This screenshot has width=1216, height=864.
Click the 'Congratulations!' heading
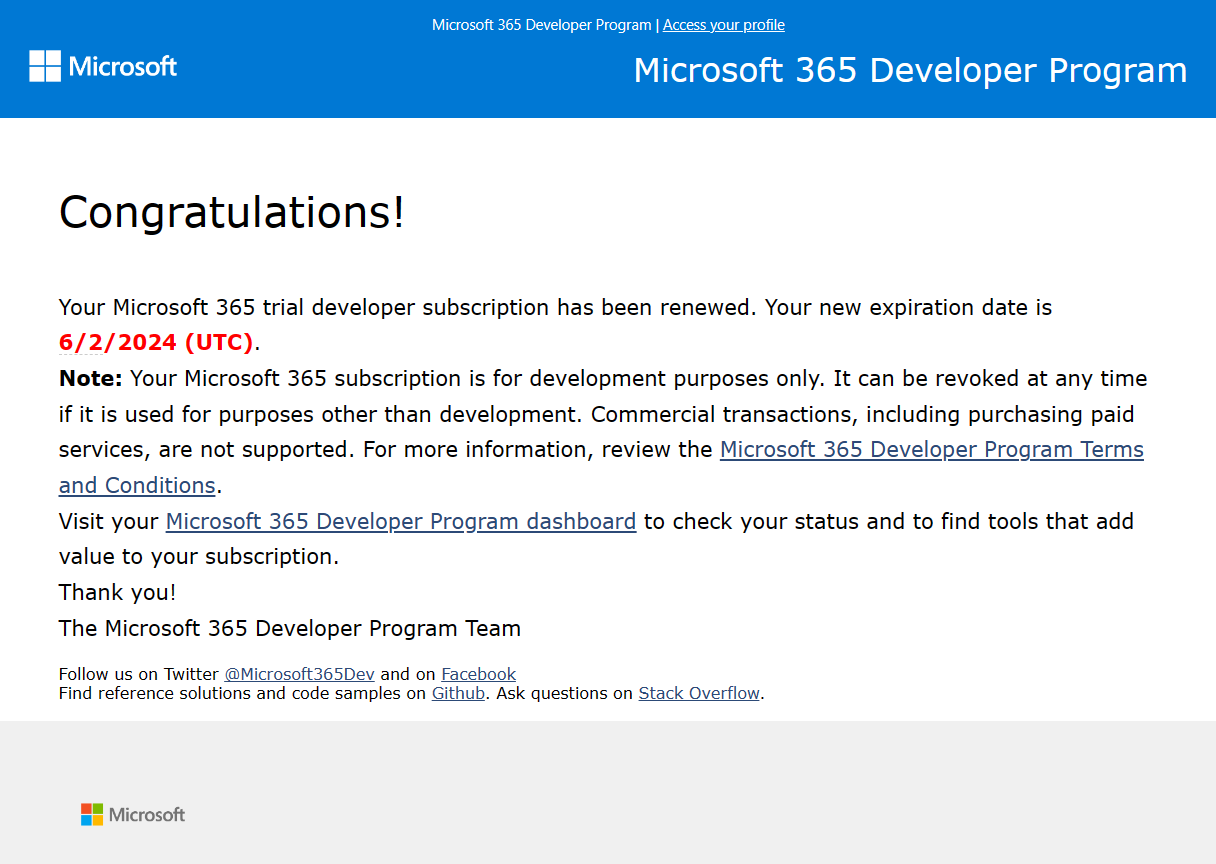pos(232,212)
